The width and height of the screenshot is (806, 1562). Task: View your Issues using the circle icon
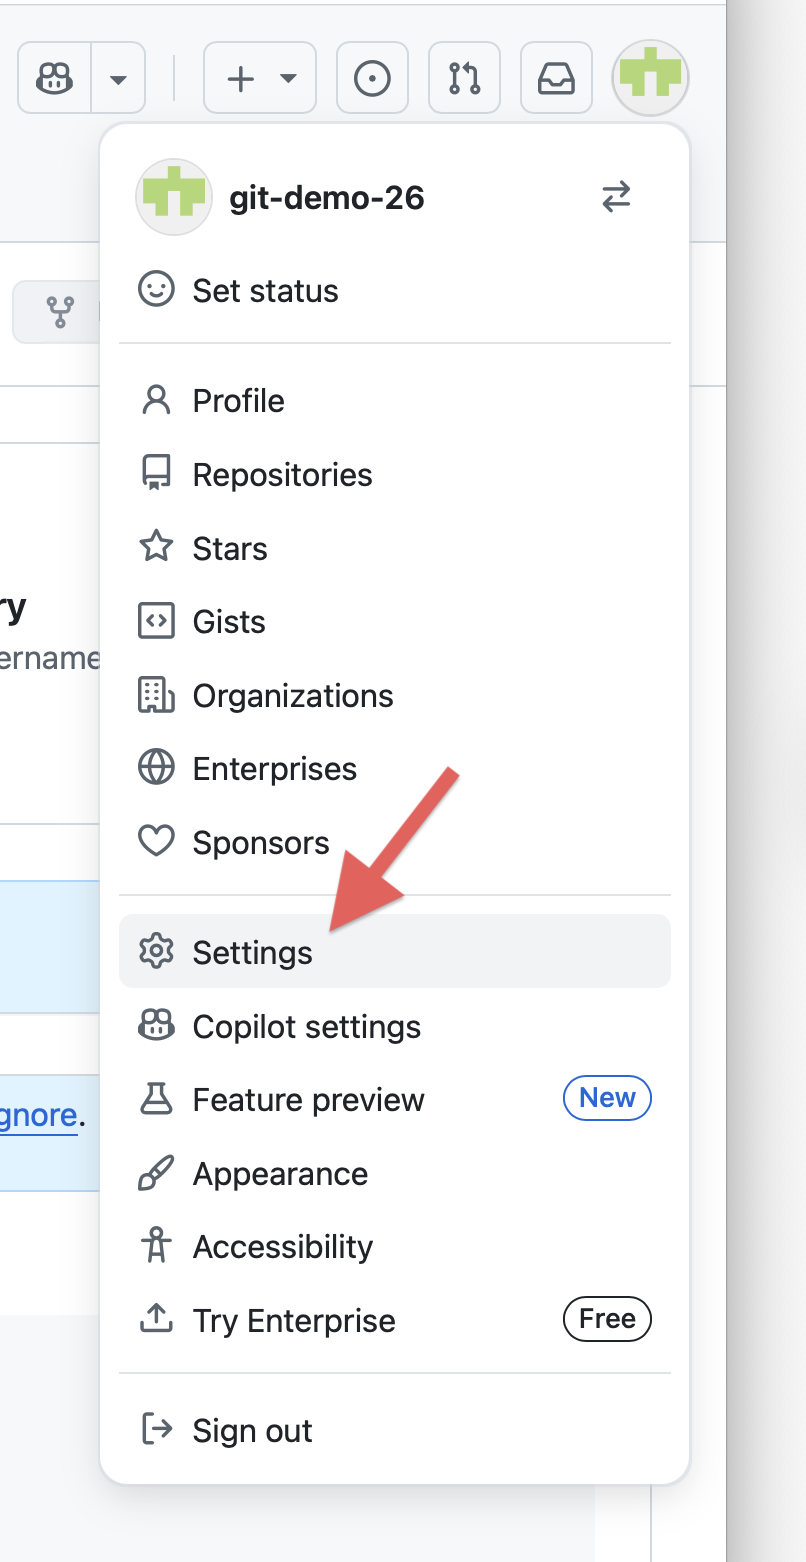tap(372, 77)
